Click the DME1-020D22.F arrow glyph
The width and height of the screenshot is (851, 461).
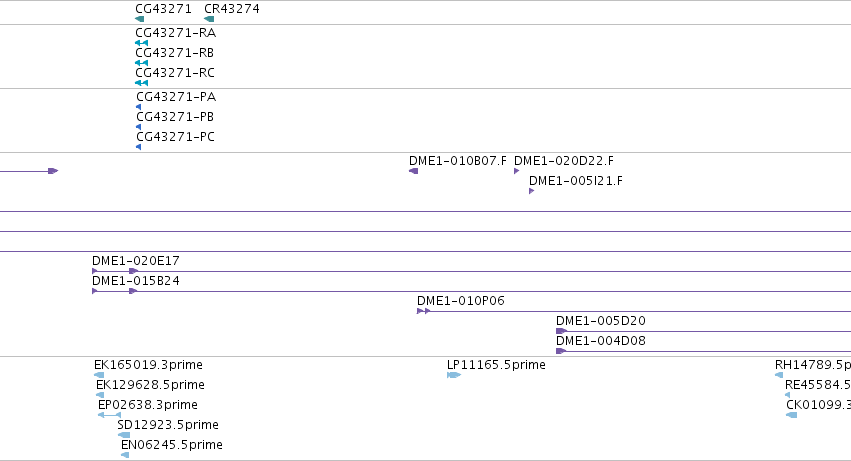click(x=517, y=171)
